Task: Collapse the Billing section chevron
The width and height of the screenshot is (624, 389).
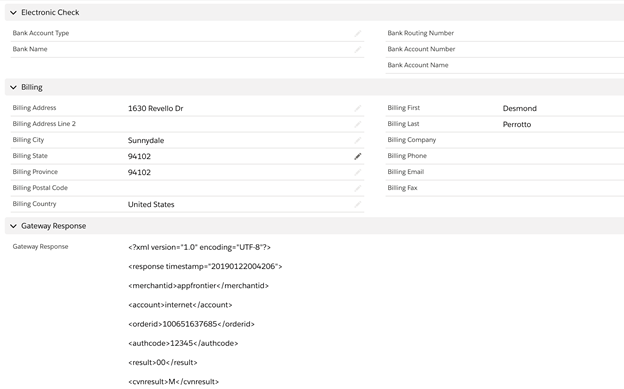Action: [x=13, y=87]
